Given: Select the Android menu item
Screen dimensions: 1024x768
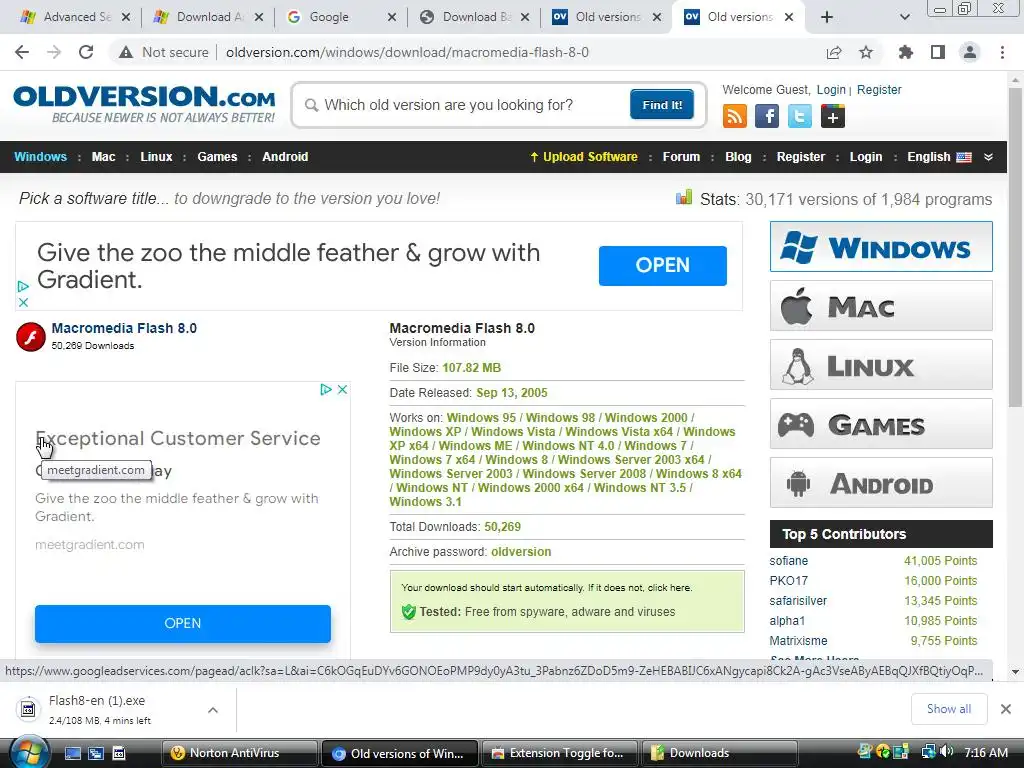Looking at the screenshot, I should click(285, 157).
